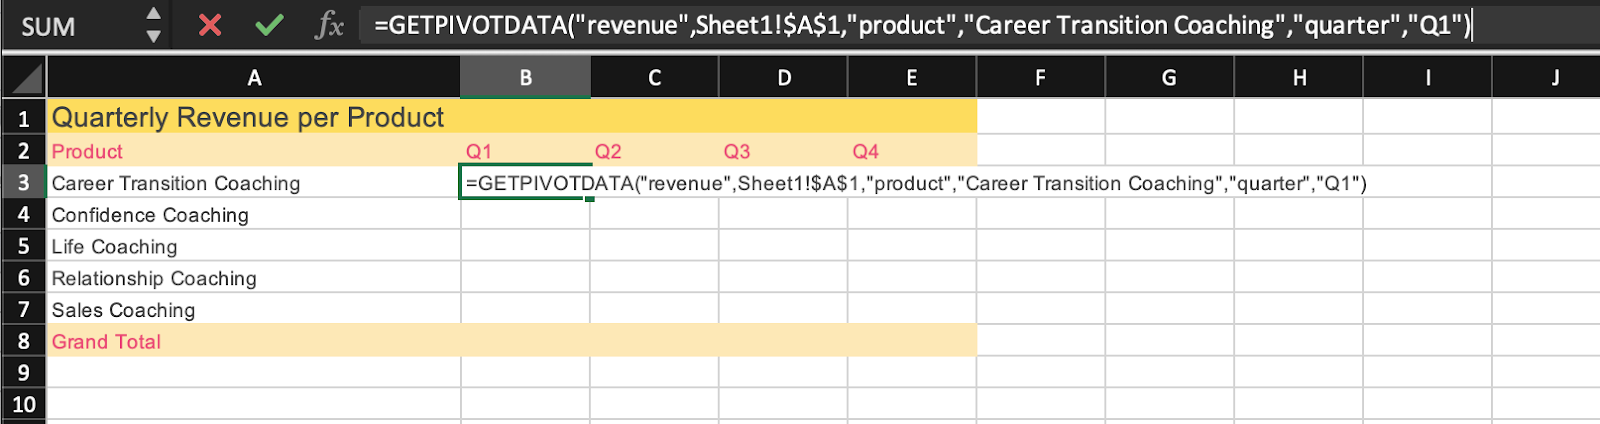
Task: Open the fx Insert Function icon
Action: click(x=329, y=25)
